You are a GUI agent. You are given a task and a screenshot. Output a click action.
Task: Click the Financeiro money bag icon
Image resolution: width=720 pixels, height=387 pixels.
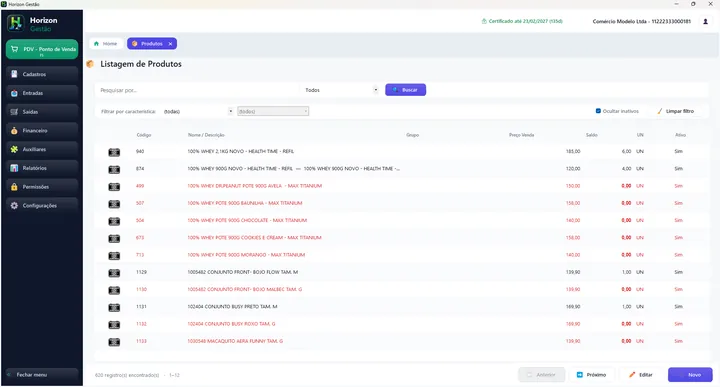coord(14,130)
